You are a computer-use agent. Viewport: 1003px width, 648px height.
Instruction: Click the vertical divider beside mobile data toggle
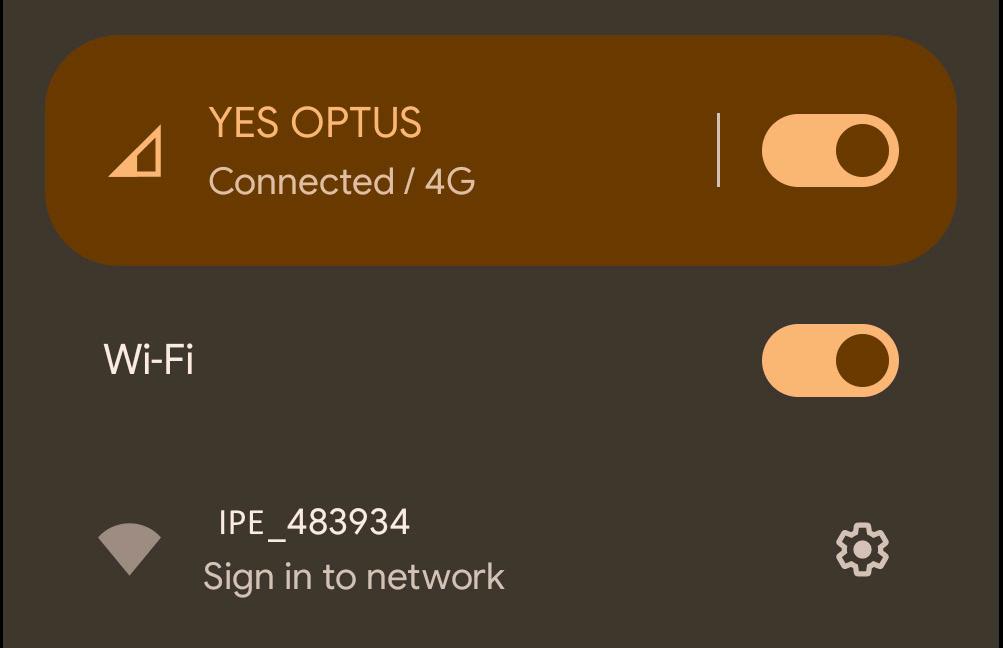click(x=718, y=150)
